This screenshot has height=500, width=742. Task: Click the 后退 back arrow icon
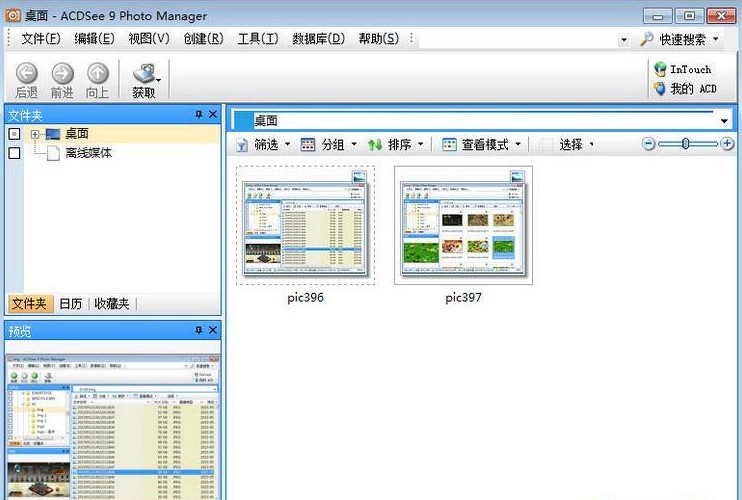[26, 73]
